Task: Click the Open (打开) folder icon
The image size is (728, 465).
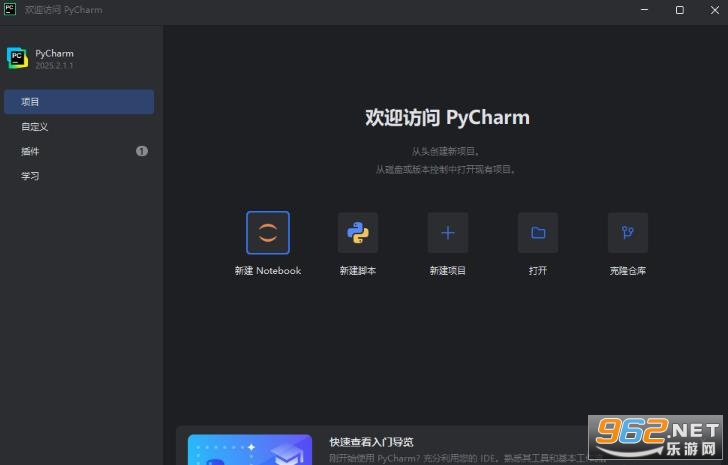Action: [x=538, y=232]
